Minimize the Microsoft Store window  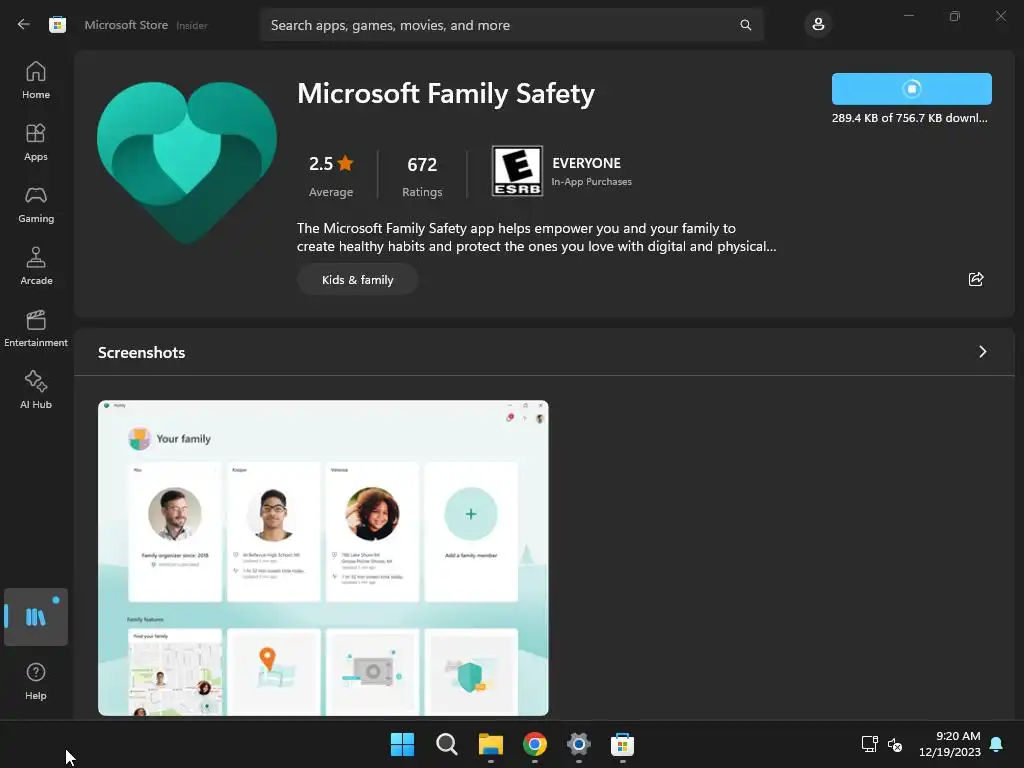click(x=908, y=16)
